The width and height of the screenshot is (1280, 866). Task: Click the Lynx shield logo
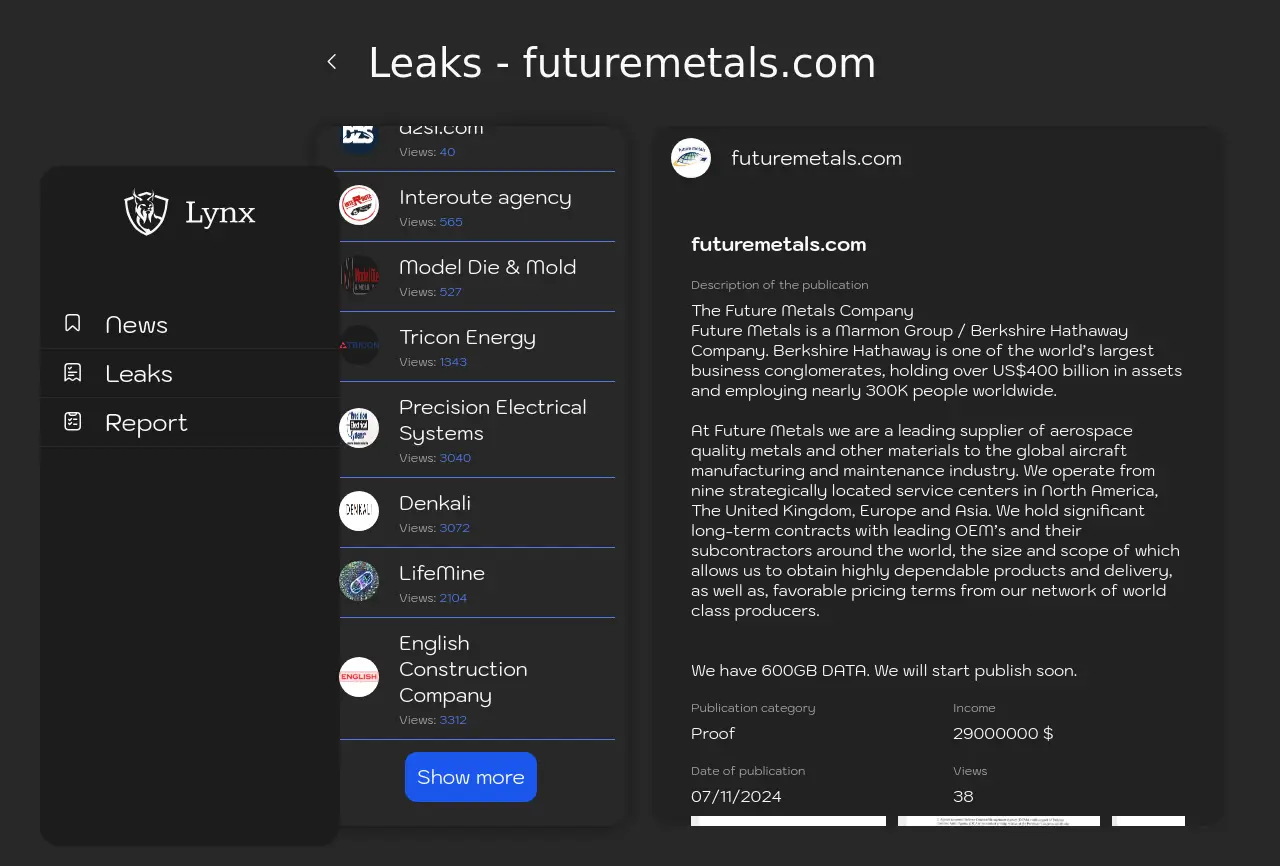[x=146, y=212]
